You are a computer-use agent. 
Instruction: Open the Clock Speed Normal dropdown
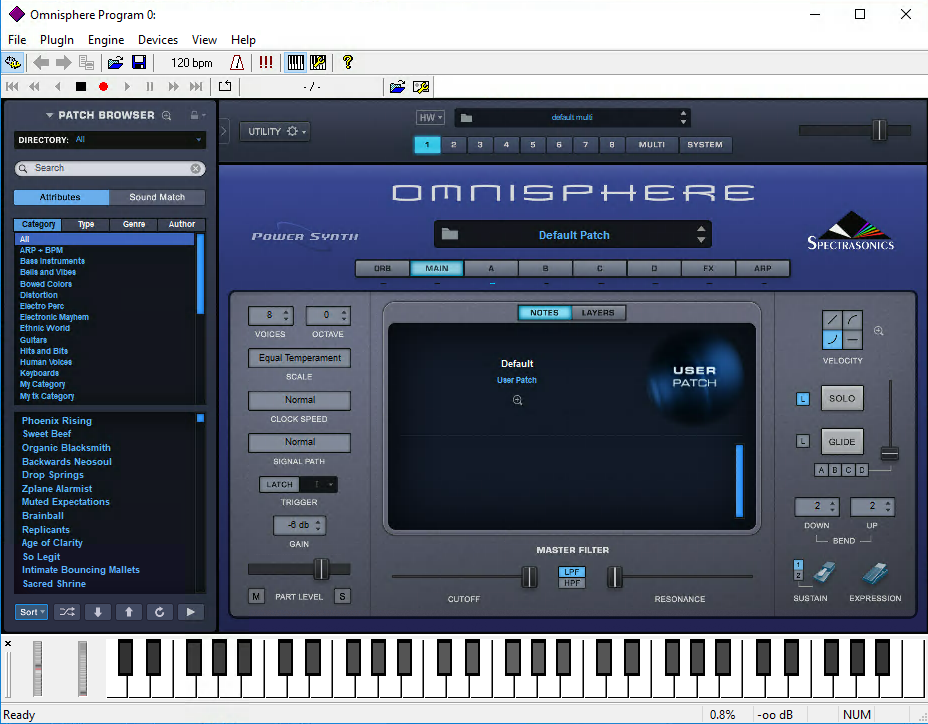tap(299, 400)
